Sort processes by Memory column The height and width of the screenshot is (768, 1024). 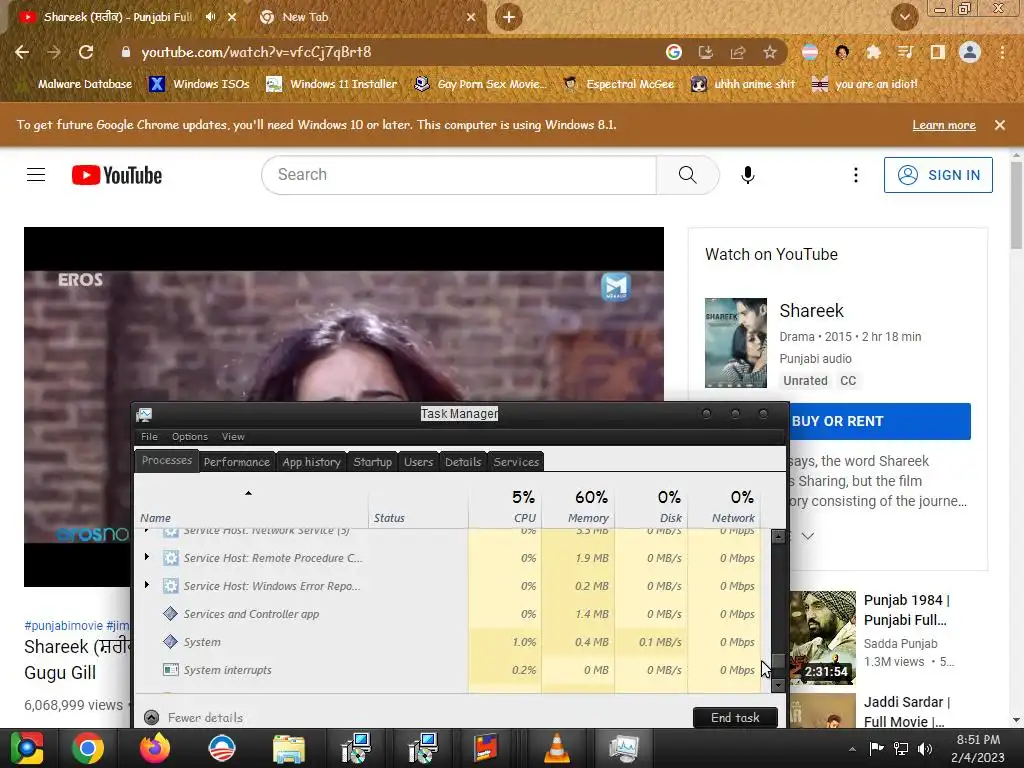(x=578, y=506)
